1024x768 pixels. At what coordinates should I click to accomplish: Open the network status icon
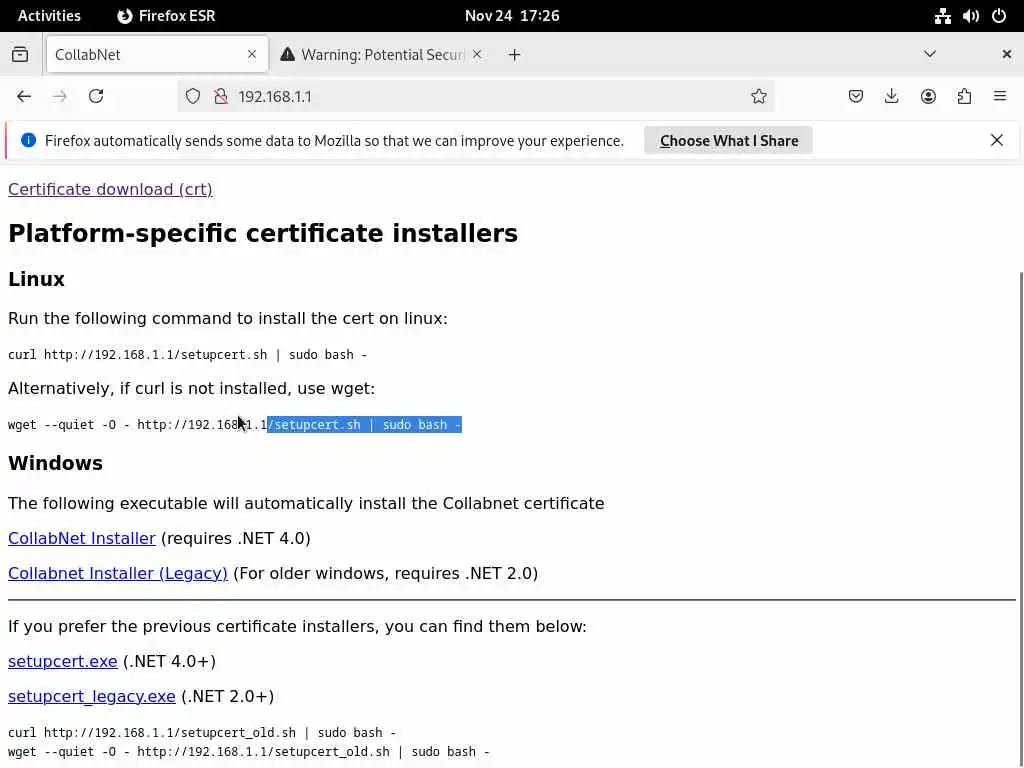click(942, 16)
